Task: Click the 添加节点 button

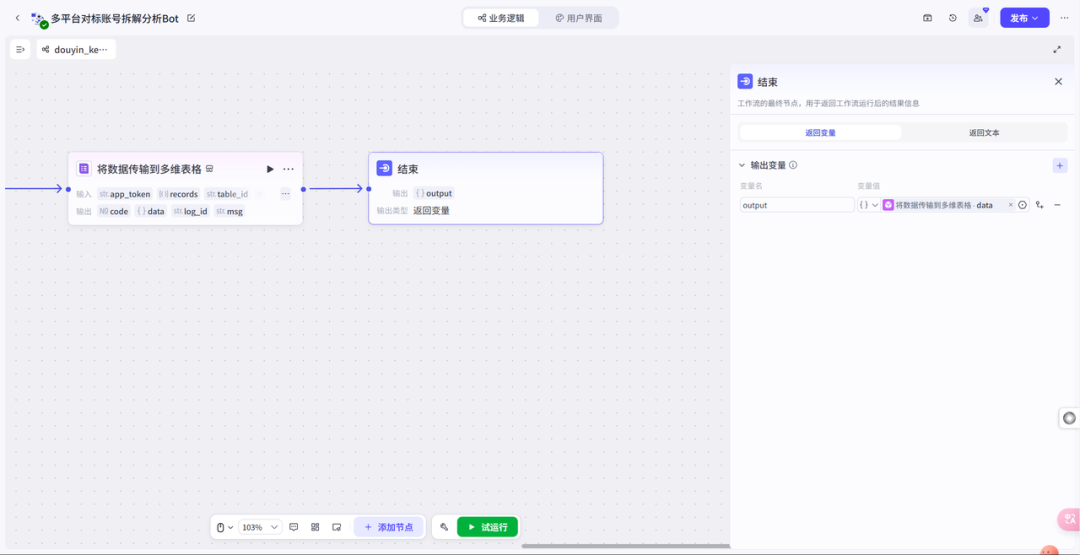Action: [x=389, y=527]
